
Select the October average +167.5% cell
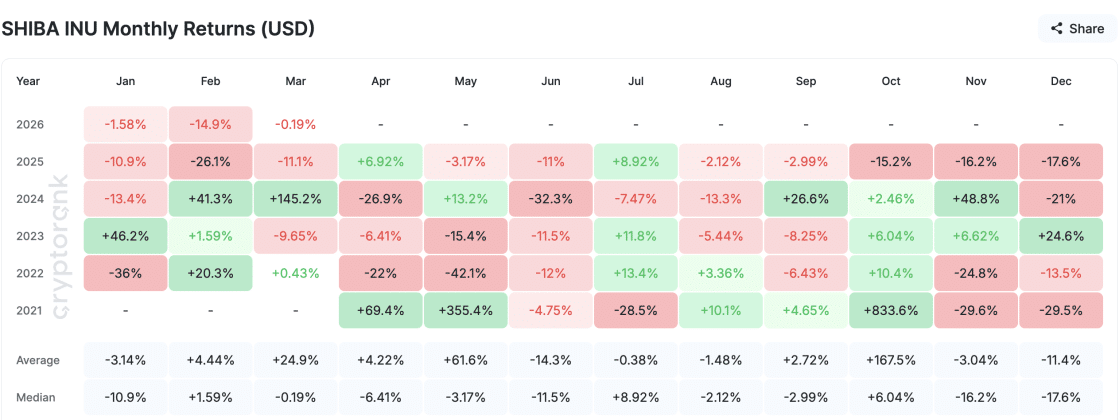click(891, 360)
